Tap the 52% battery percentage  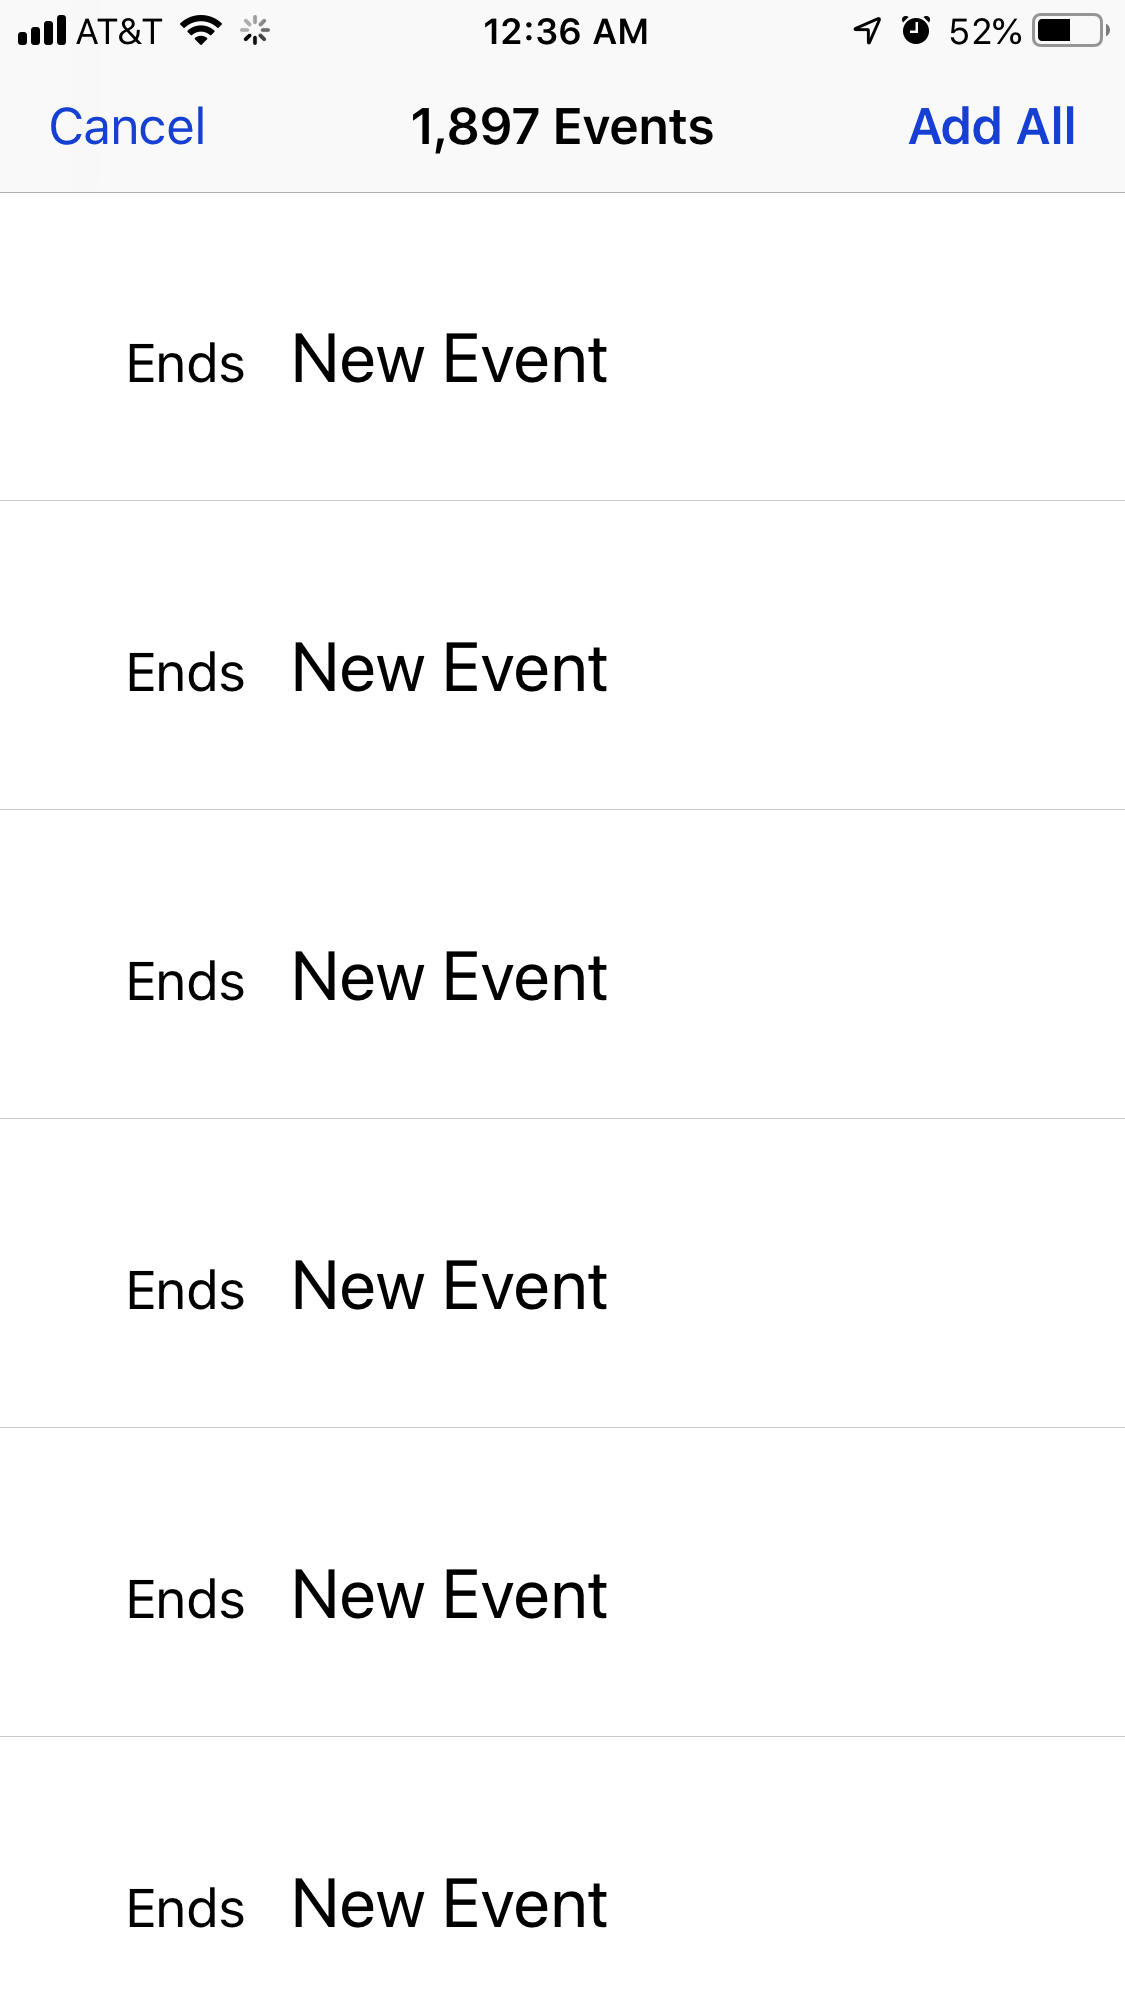point(984,32)
